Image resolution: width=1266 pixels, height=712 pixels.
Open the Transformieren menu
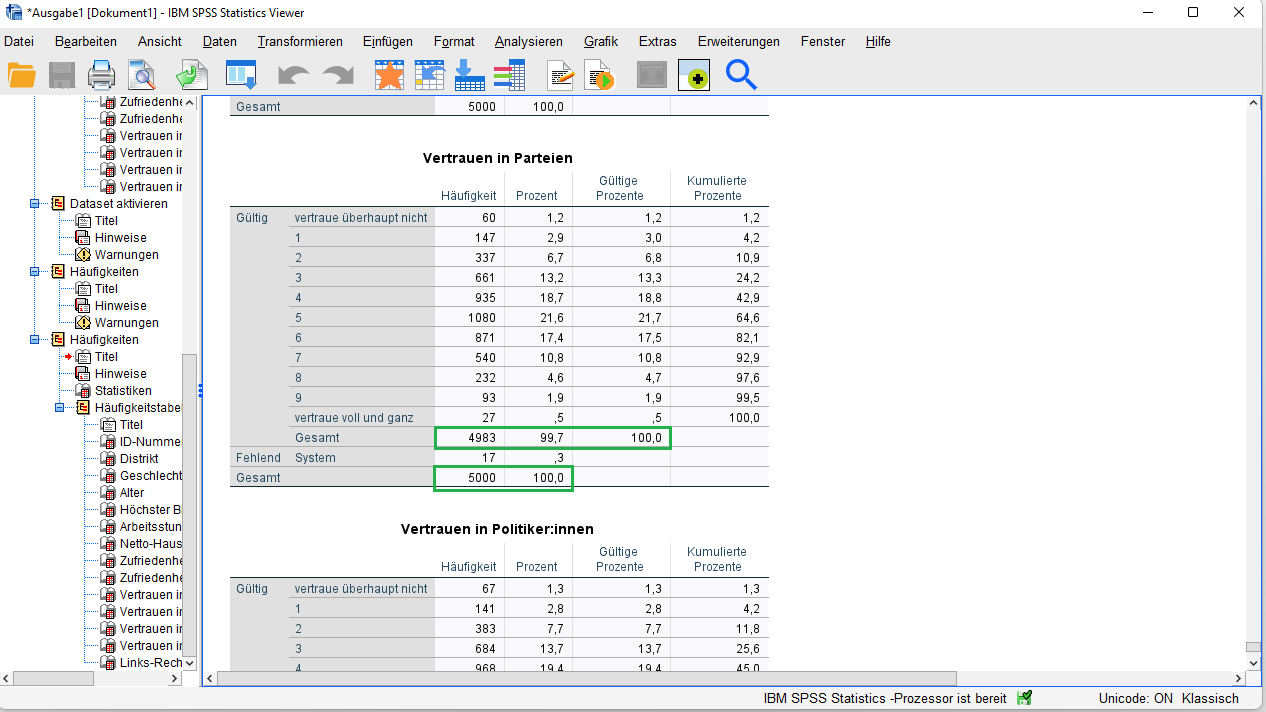(x=300, y=41)
